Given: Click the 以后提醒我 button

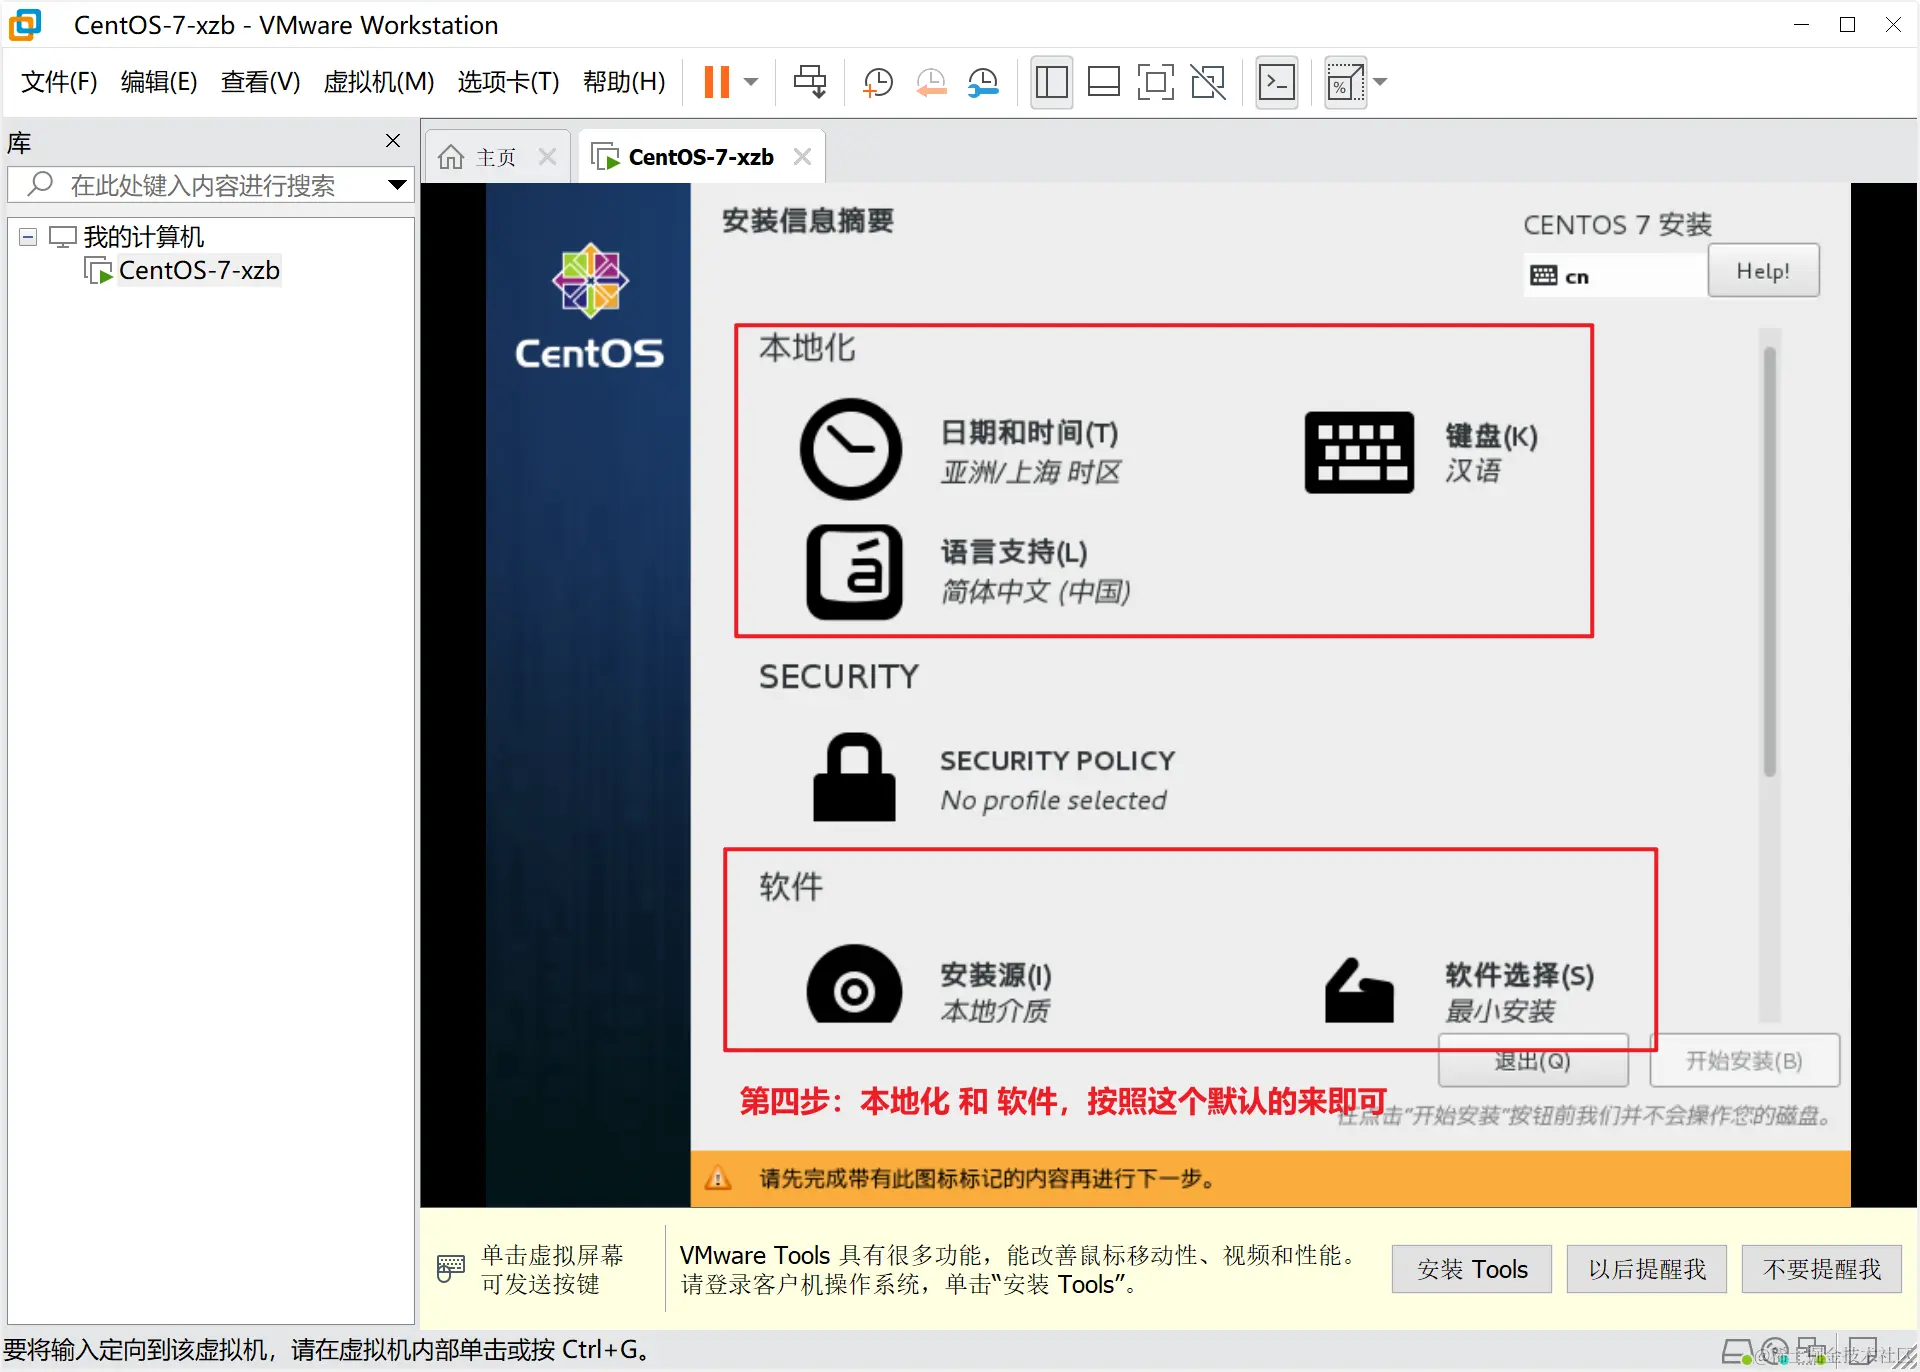Looking at the screenshot, I should 1647,1269.
